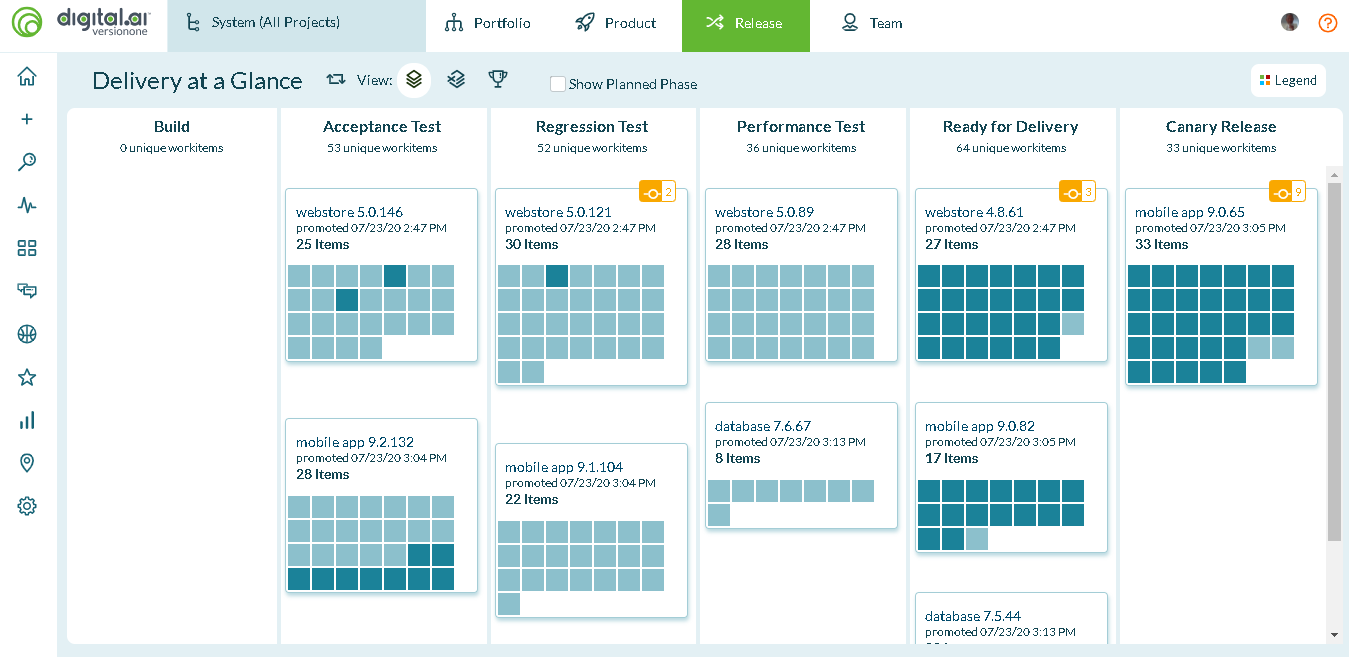The height and width of the screenshot is (657, 1349).
Task: Click the Ready for Delivery column header
Action: 1011,127
